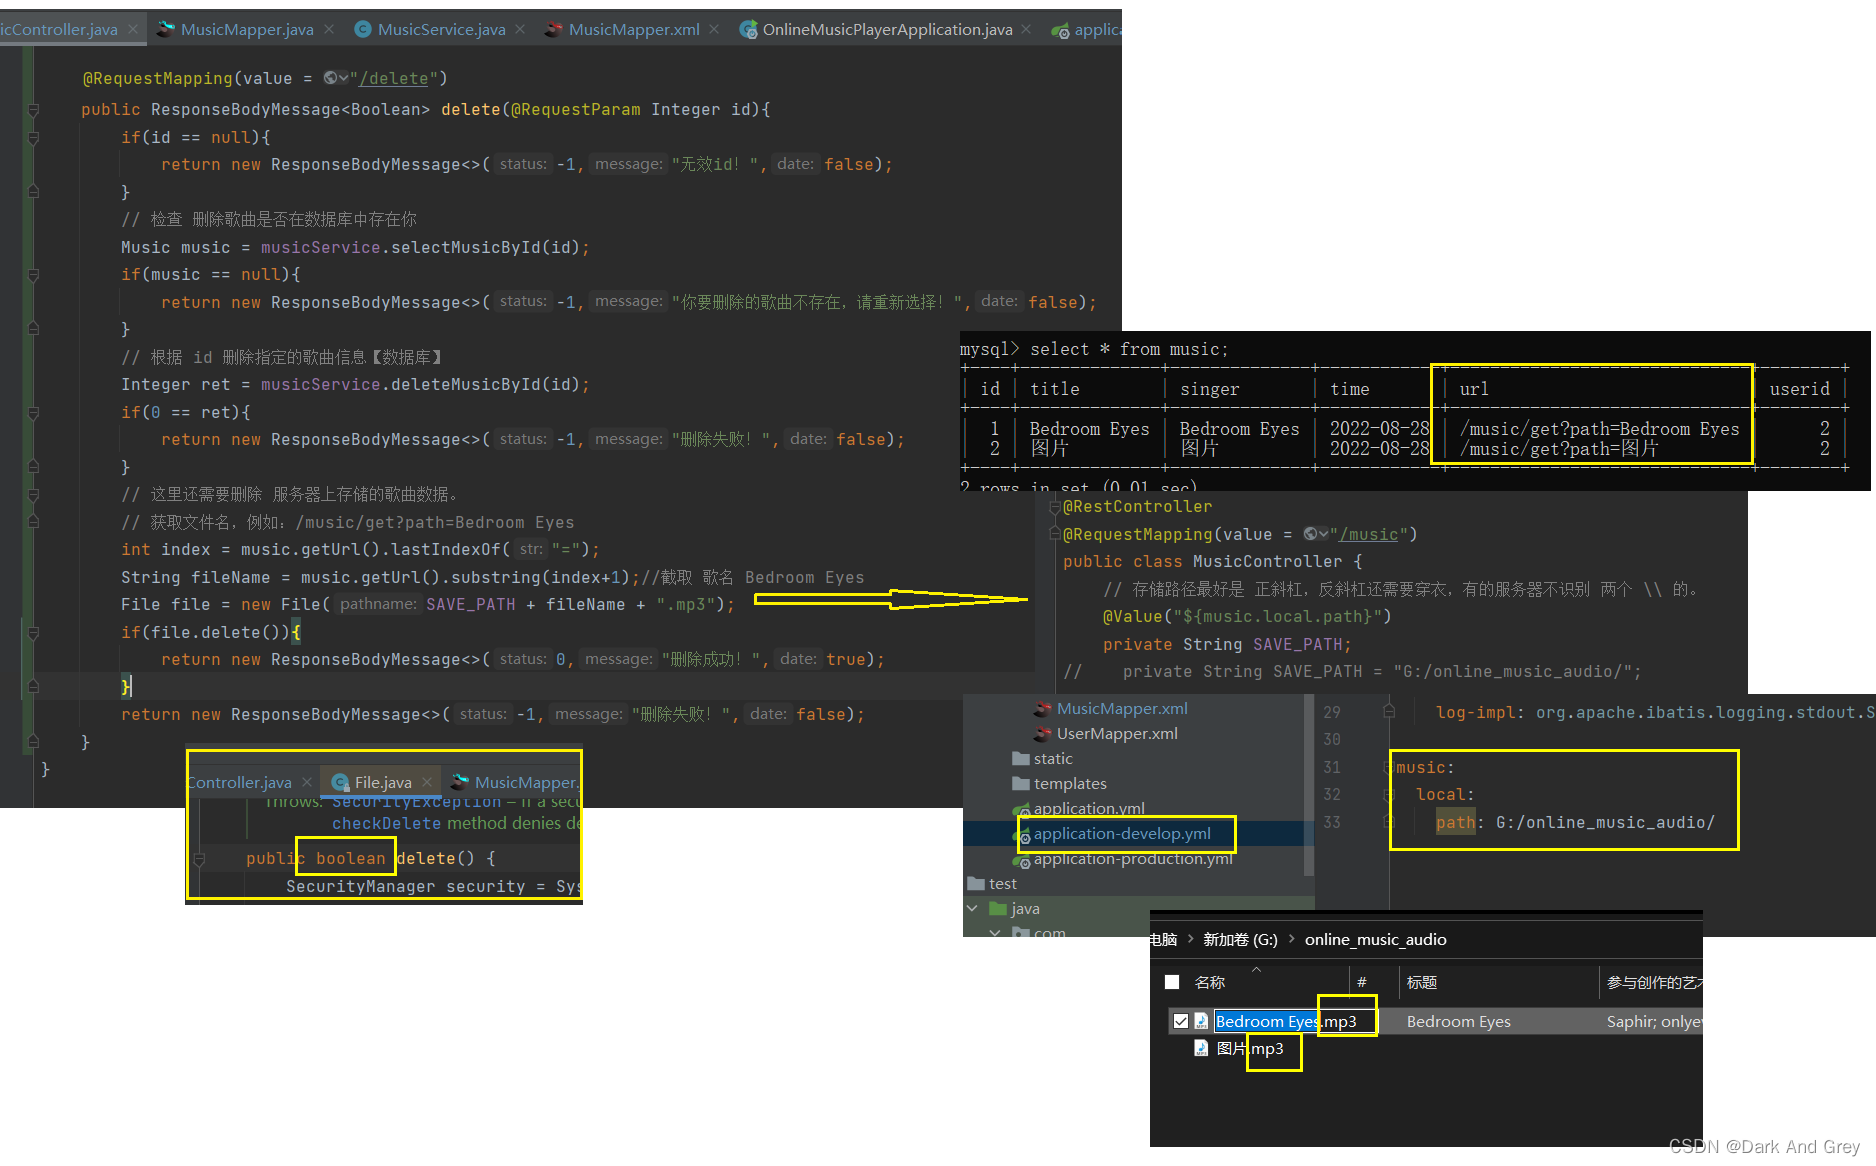
Task: Click the MusicMapper icon in inset editor tabs
Action: tap(459, 782)
